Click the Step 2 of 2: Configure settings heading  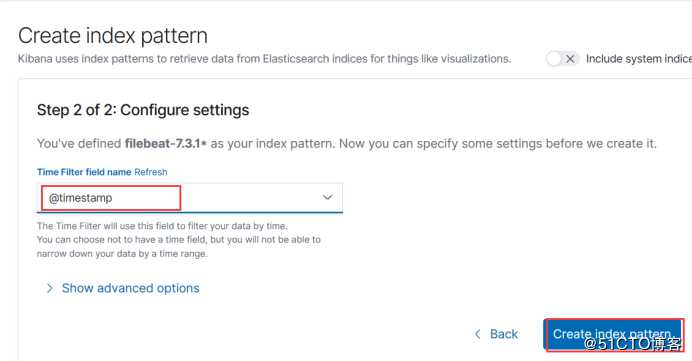tap(143, 110)
